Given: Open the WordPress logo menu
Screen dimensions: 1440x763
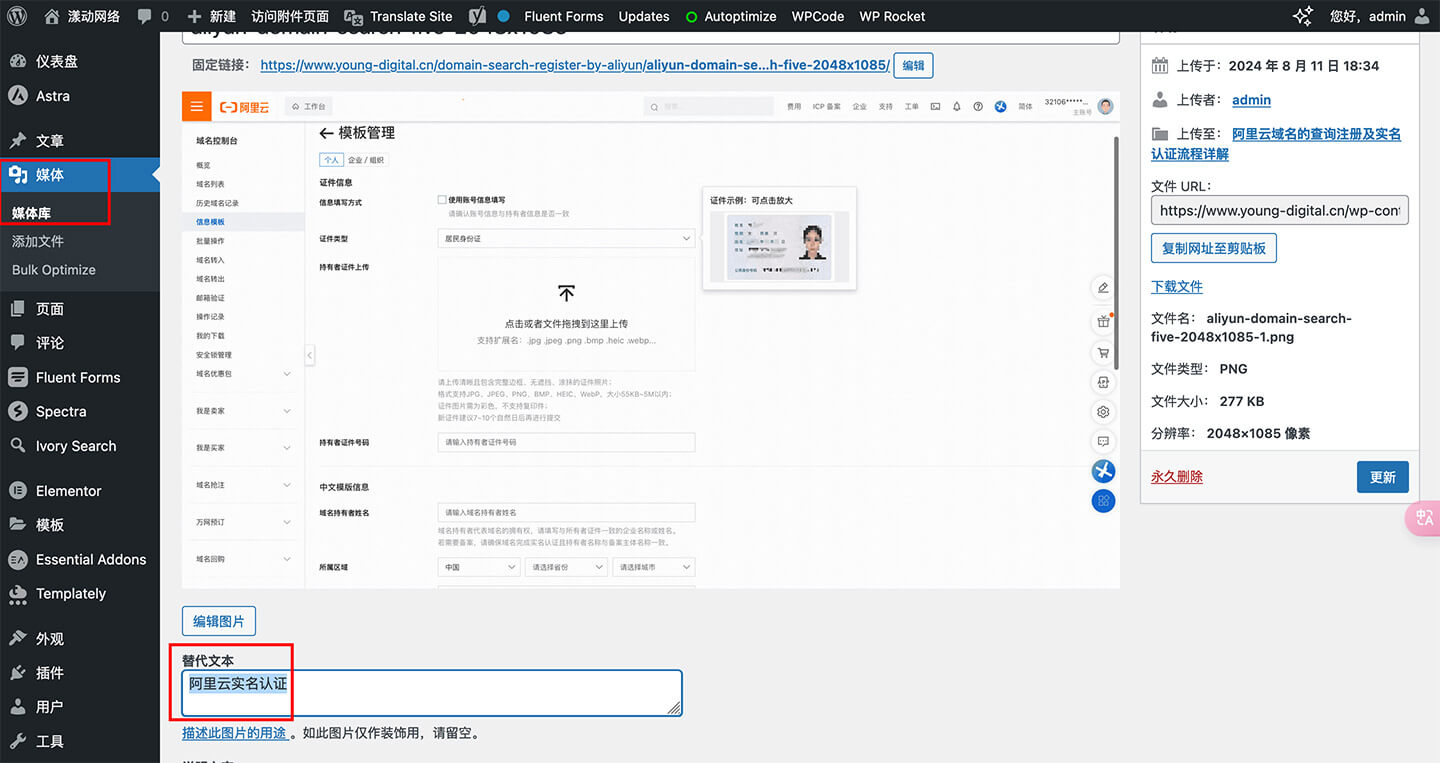Looking at the screenshot, I should point(18,16).
